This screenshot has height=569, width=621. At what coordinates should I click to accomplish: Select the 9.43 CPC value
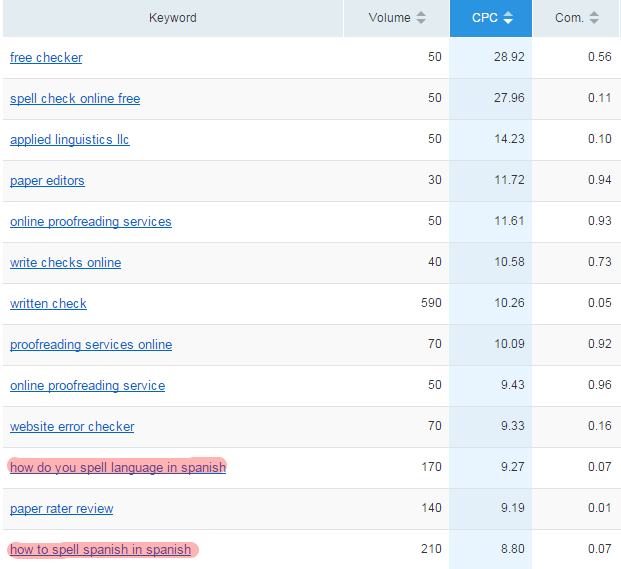coord(512,385)
